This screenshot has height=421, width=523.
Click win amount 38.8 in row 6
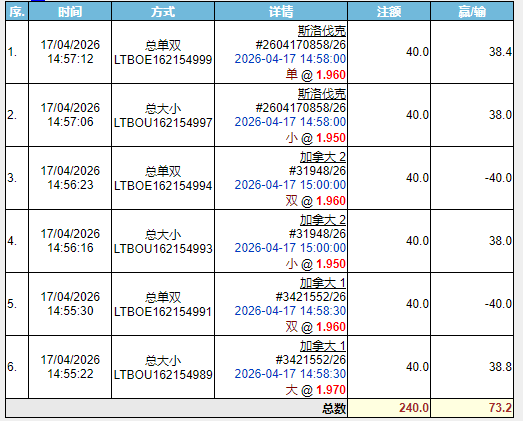500,367
